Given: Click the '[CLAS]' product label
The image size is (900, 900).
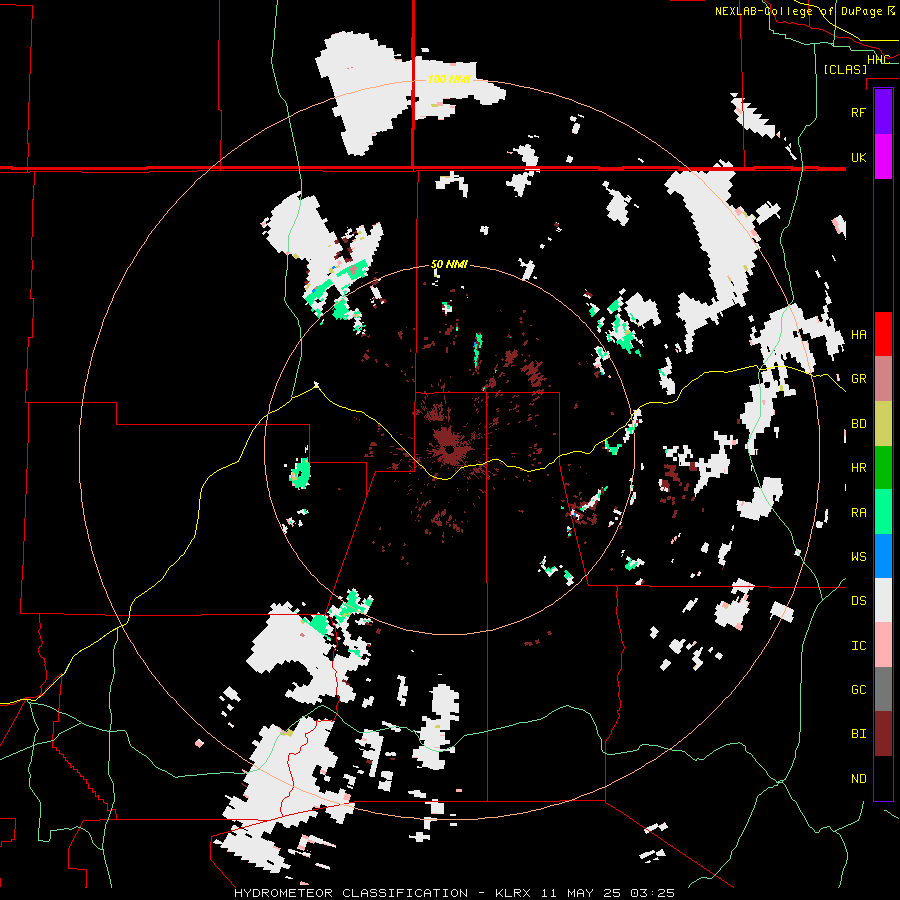Looking at the screenshot, I should click(x=845, y=70).
